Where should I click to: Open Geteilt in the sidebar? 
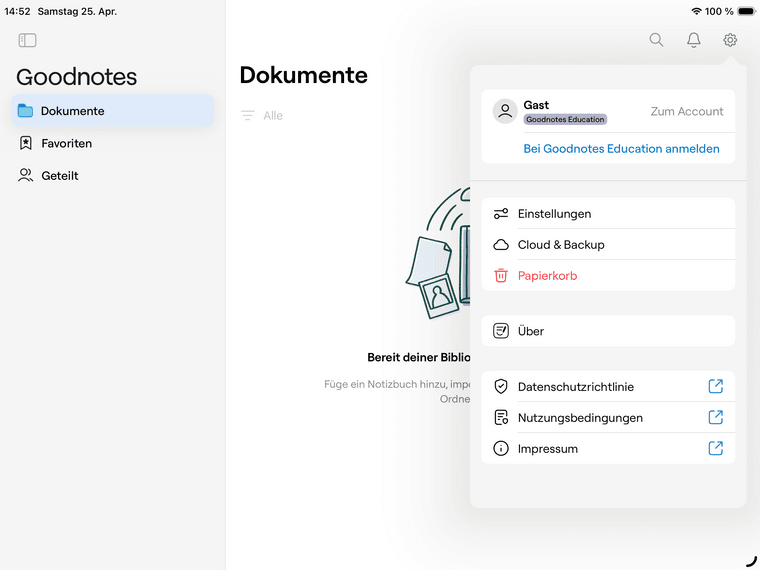(x=60, y=175)
